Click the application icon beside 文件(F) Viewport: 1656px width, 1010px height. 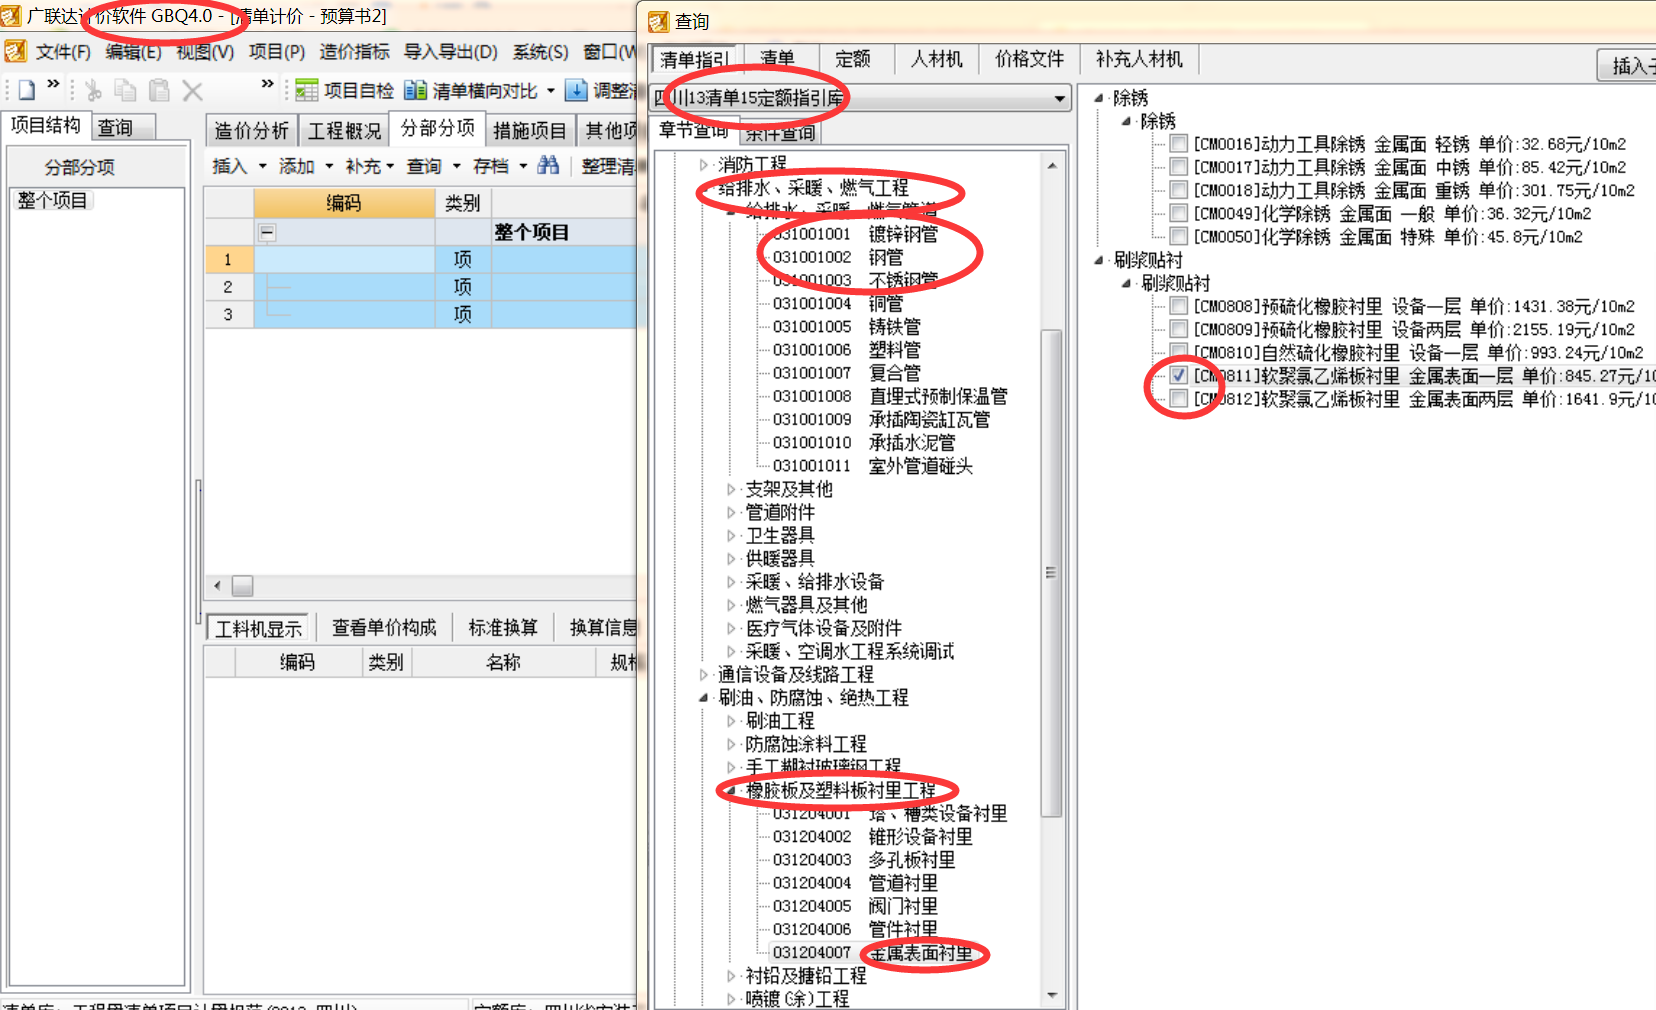[x=15, y=51]
